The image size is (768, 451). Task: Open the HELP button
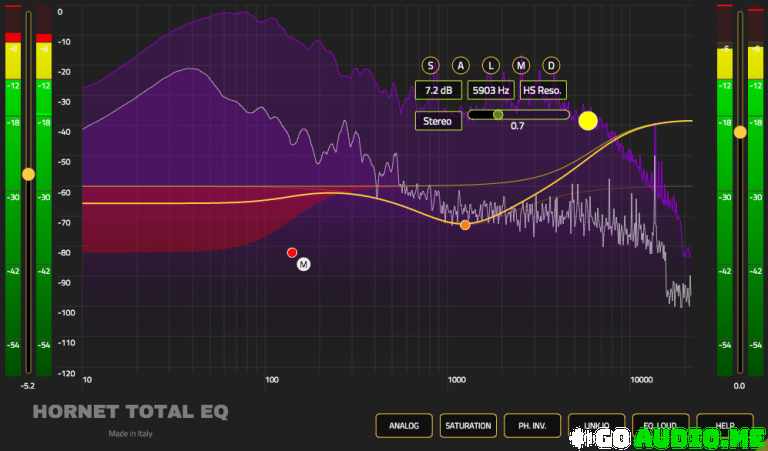point(725,426)
